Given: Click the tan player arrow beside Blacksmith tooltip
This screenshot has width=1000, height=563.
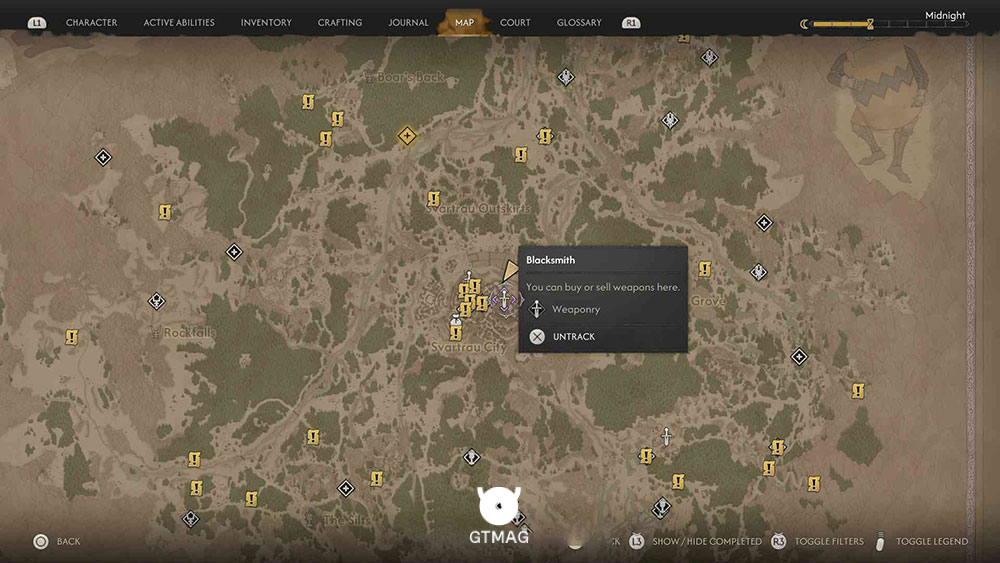Looking at the screenshot, I should coord(509,270).
